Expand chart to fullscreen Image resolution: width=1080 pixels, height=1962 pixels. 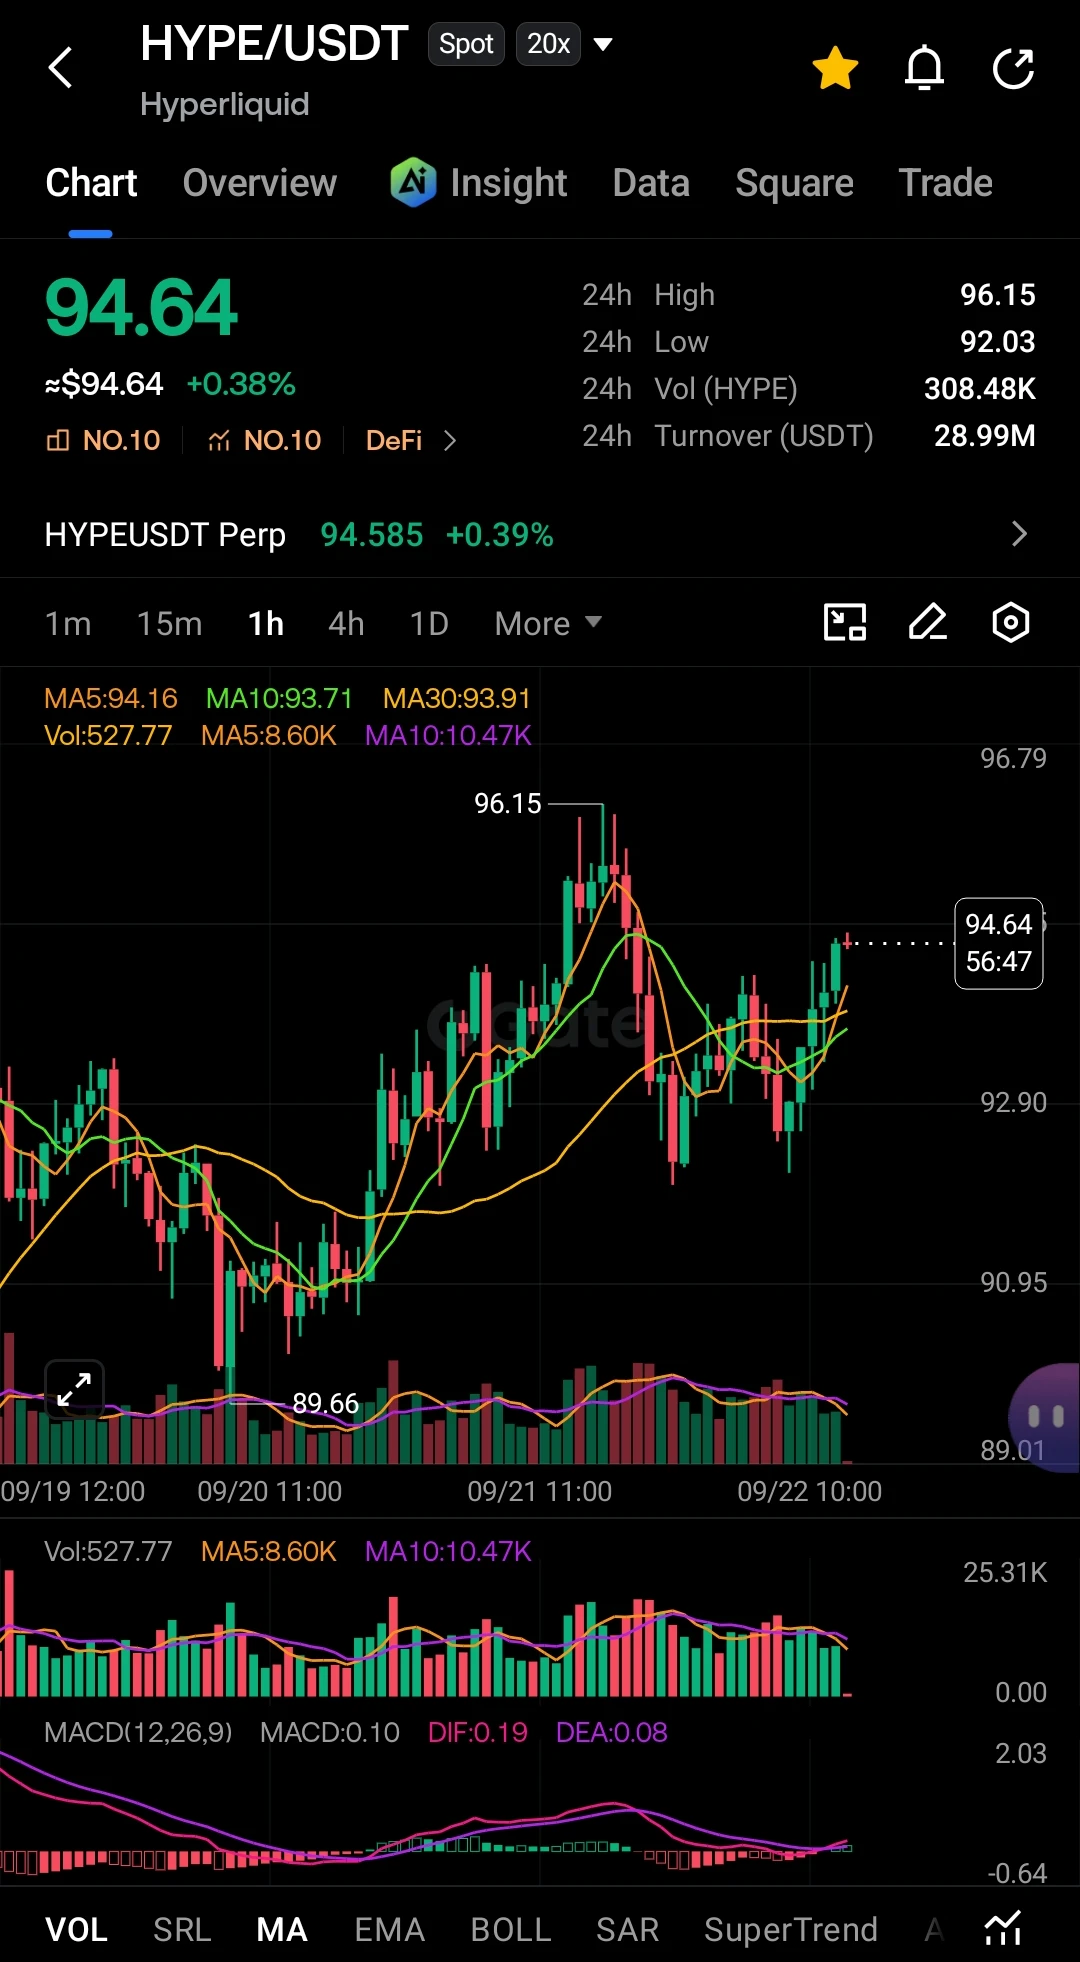(x=74, y=1389)
